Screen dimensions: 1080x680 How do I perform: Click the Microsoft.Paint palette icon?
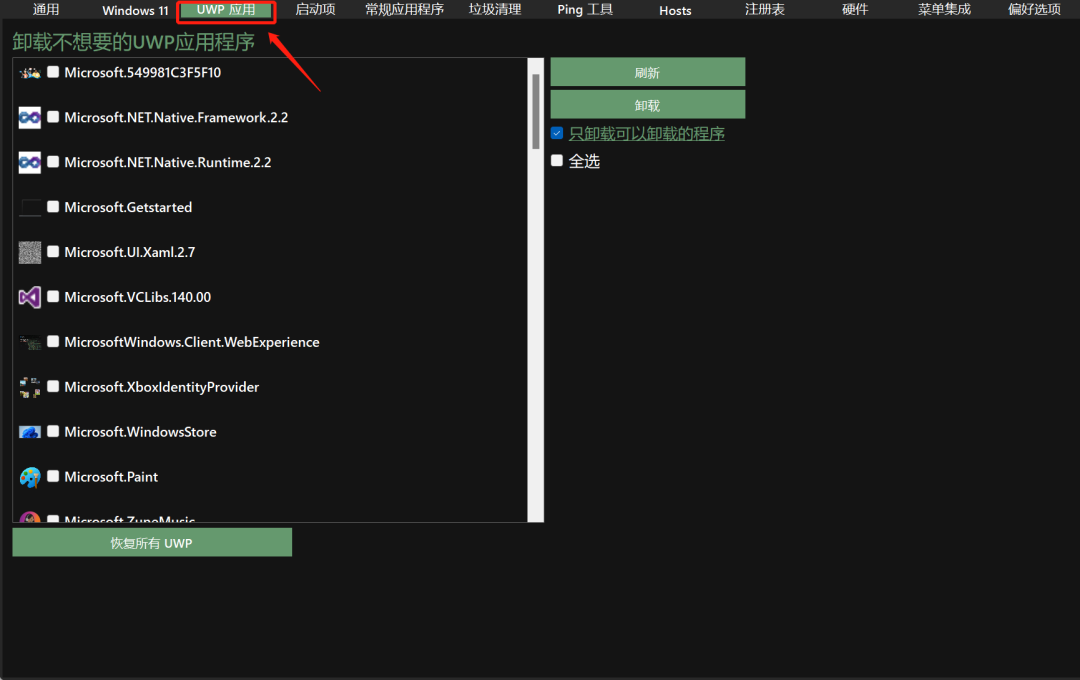30,477
